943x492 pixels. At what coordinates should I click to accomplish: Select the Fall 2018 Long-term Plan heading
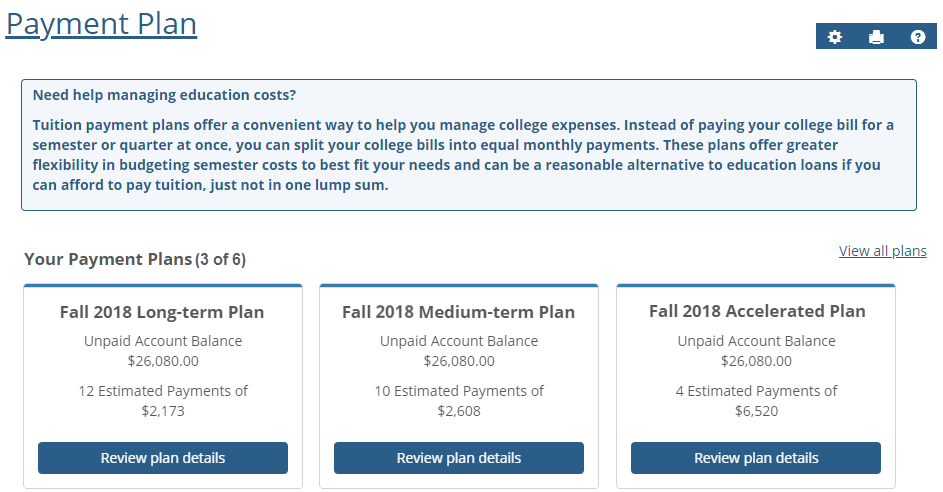[x=162, y=312]
